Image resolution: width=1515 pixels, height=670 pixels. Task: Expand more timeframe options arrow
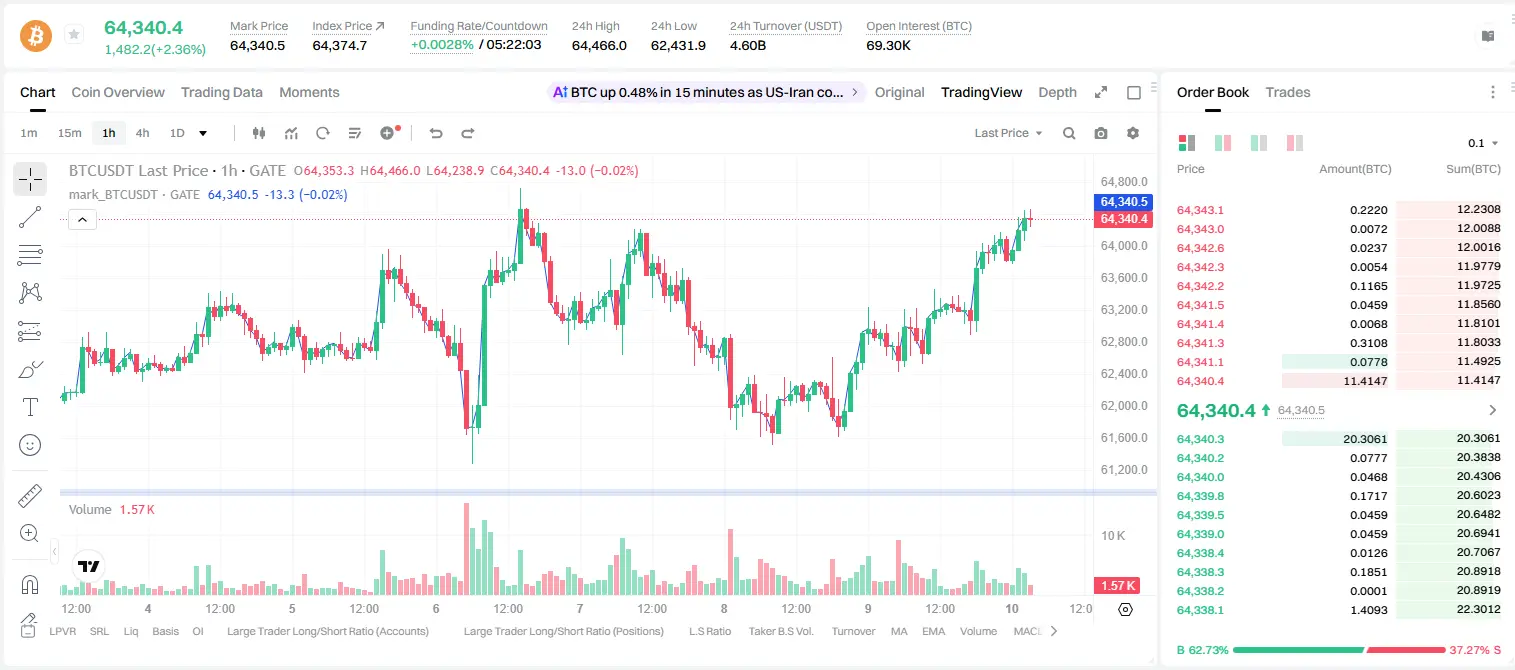point(203,133)
